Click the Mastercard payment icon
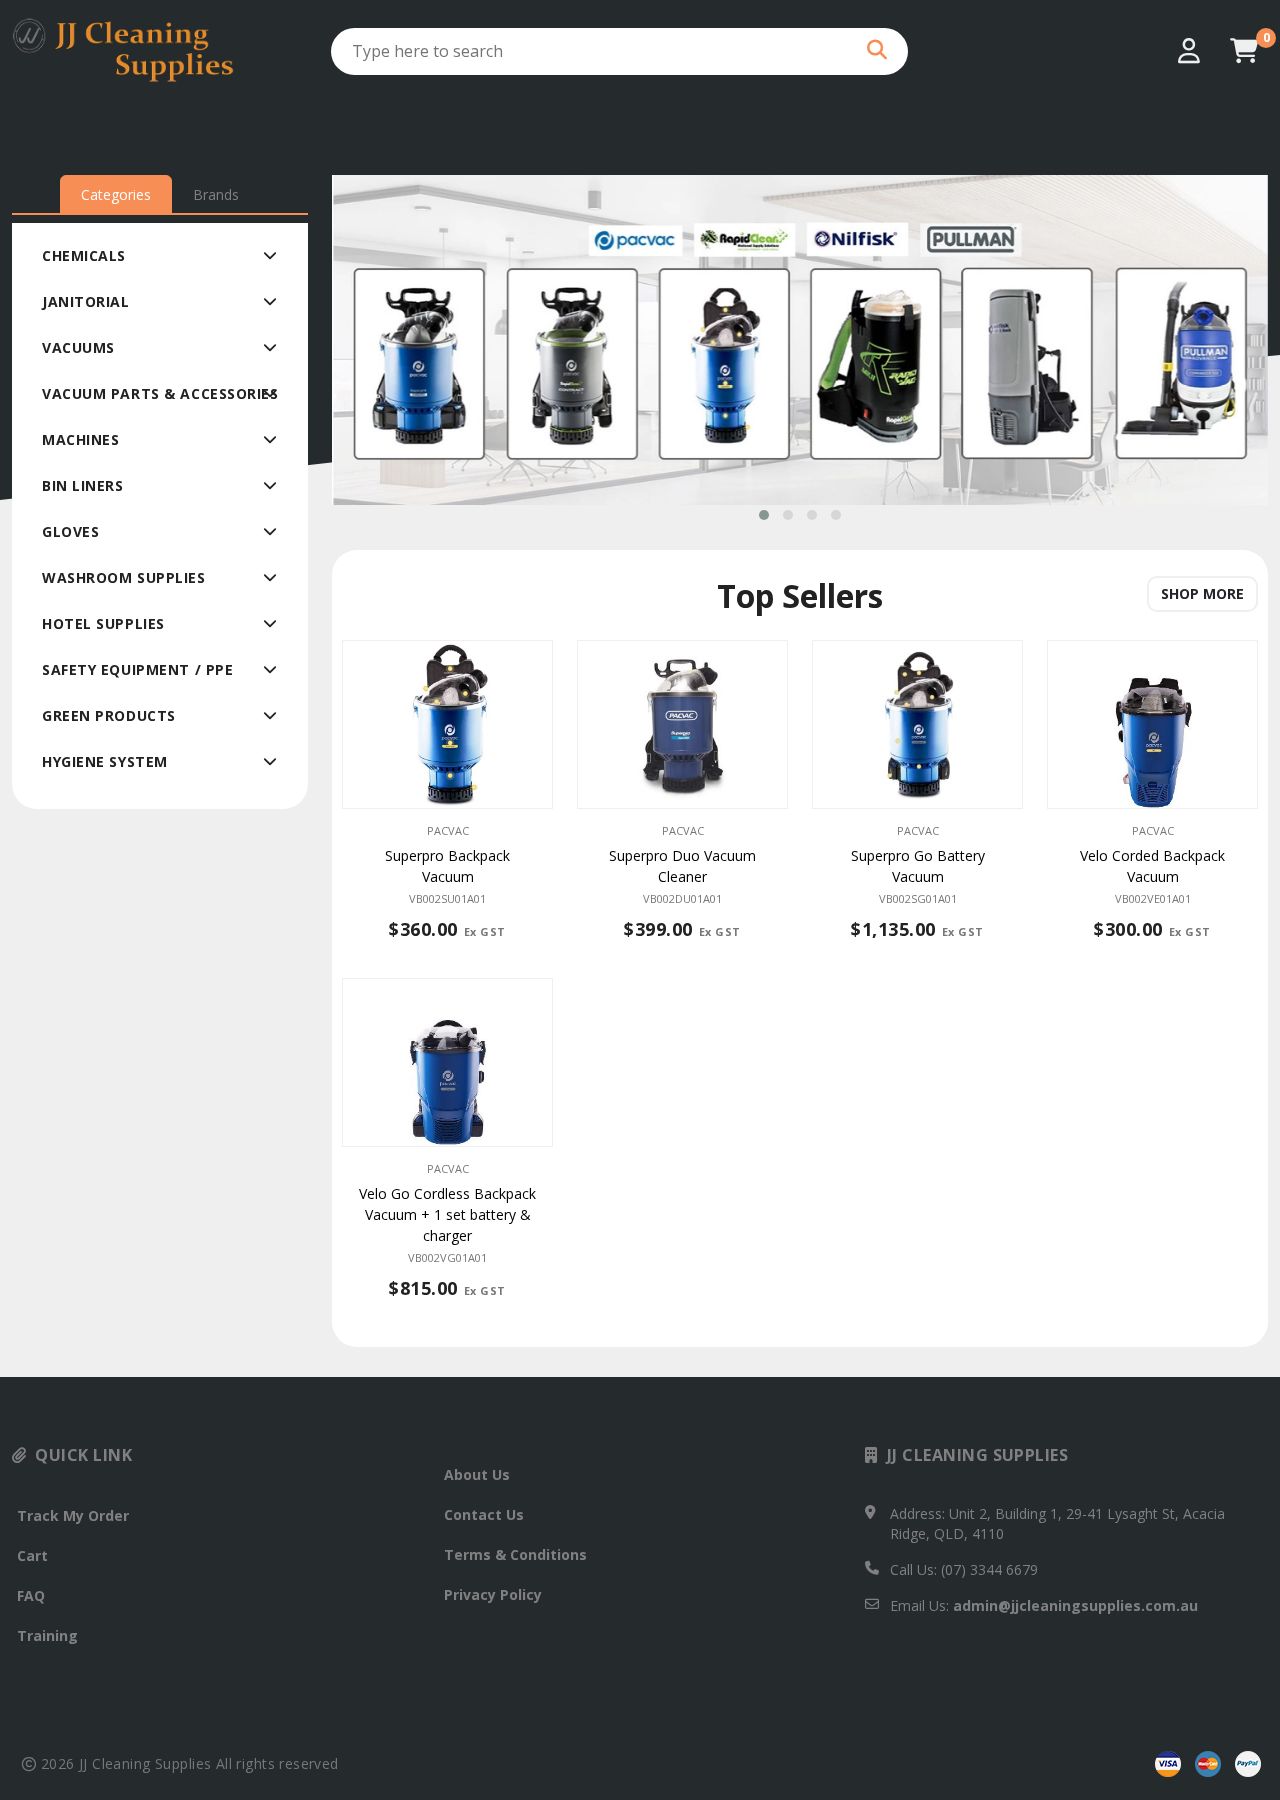Screen dimensions: 1280x1800 coord(1208,1764)
